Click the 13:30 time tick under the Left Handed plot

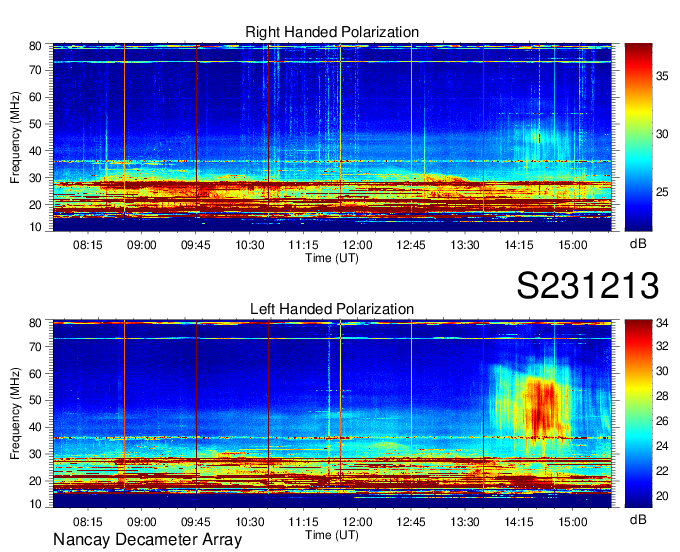pyautogui.click(x=465, y=522)
